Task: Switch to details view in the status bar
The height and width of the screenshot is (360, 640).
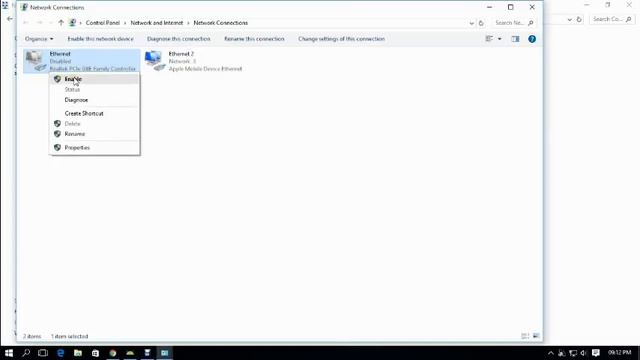Action: click(525, 336)
